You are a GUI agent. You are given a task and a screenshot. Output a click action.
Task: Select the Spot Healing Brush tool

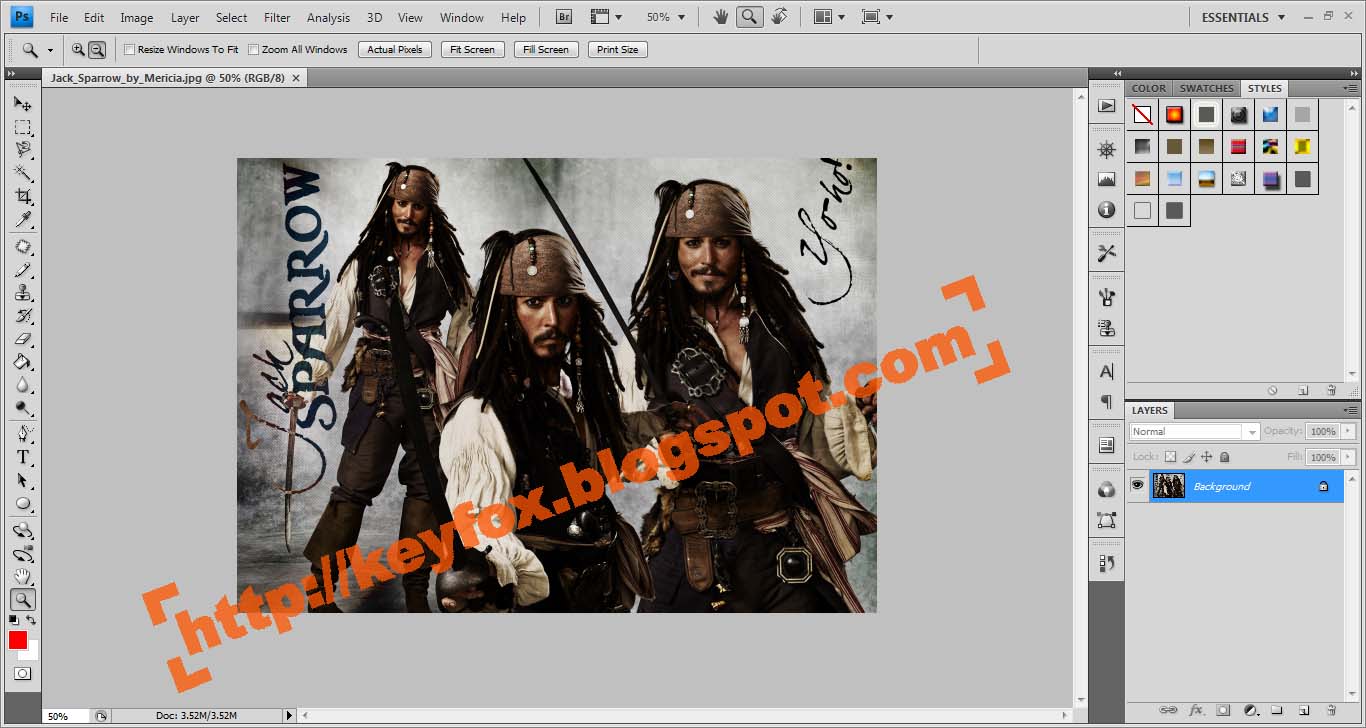coord(22,247)
